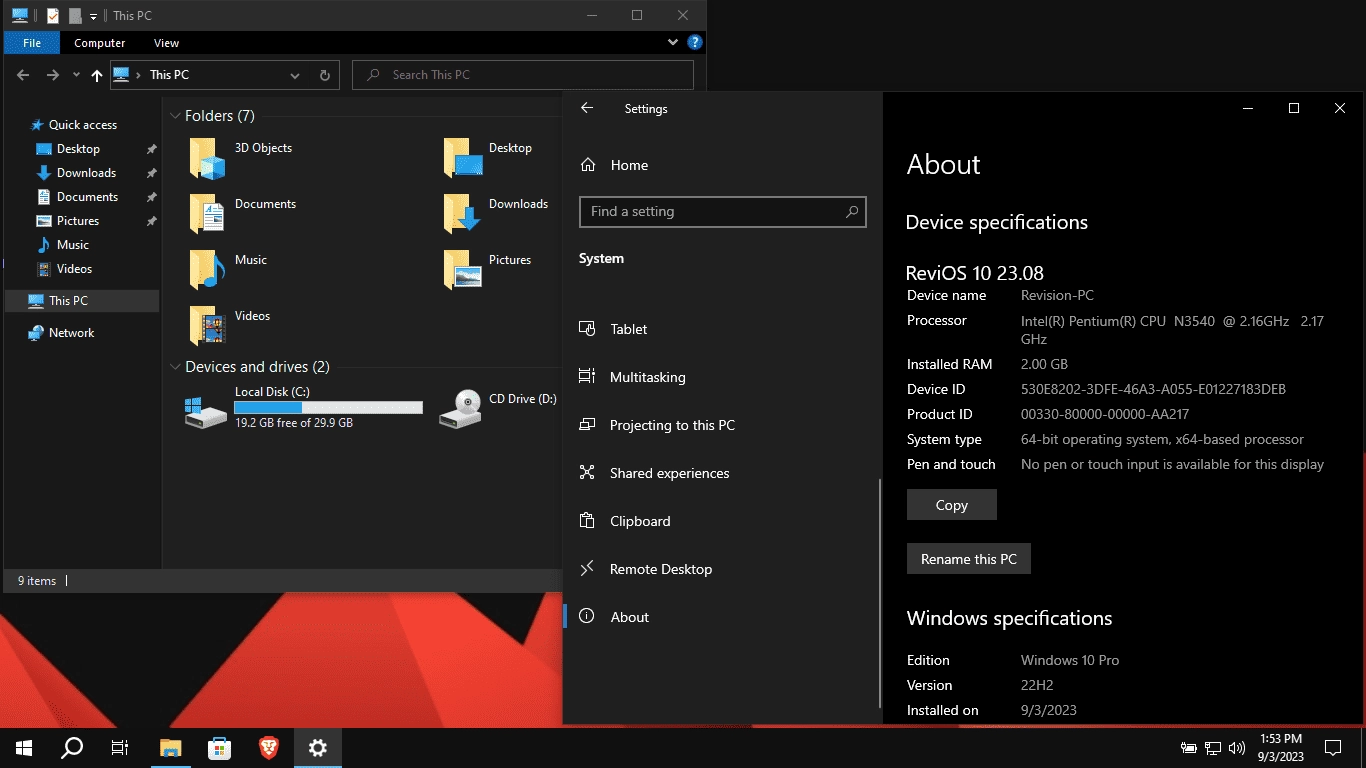The height and width of the screenshot is (768, 1366).
Task: Click the Settings gear on the taskbar
Action: click(318, 747)
